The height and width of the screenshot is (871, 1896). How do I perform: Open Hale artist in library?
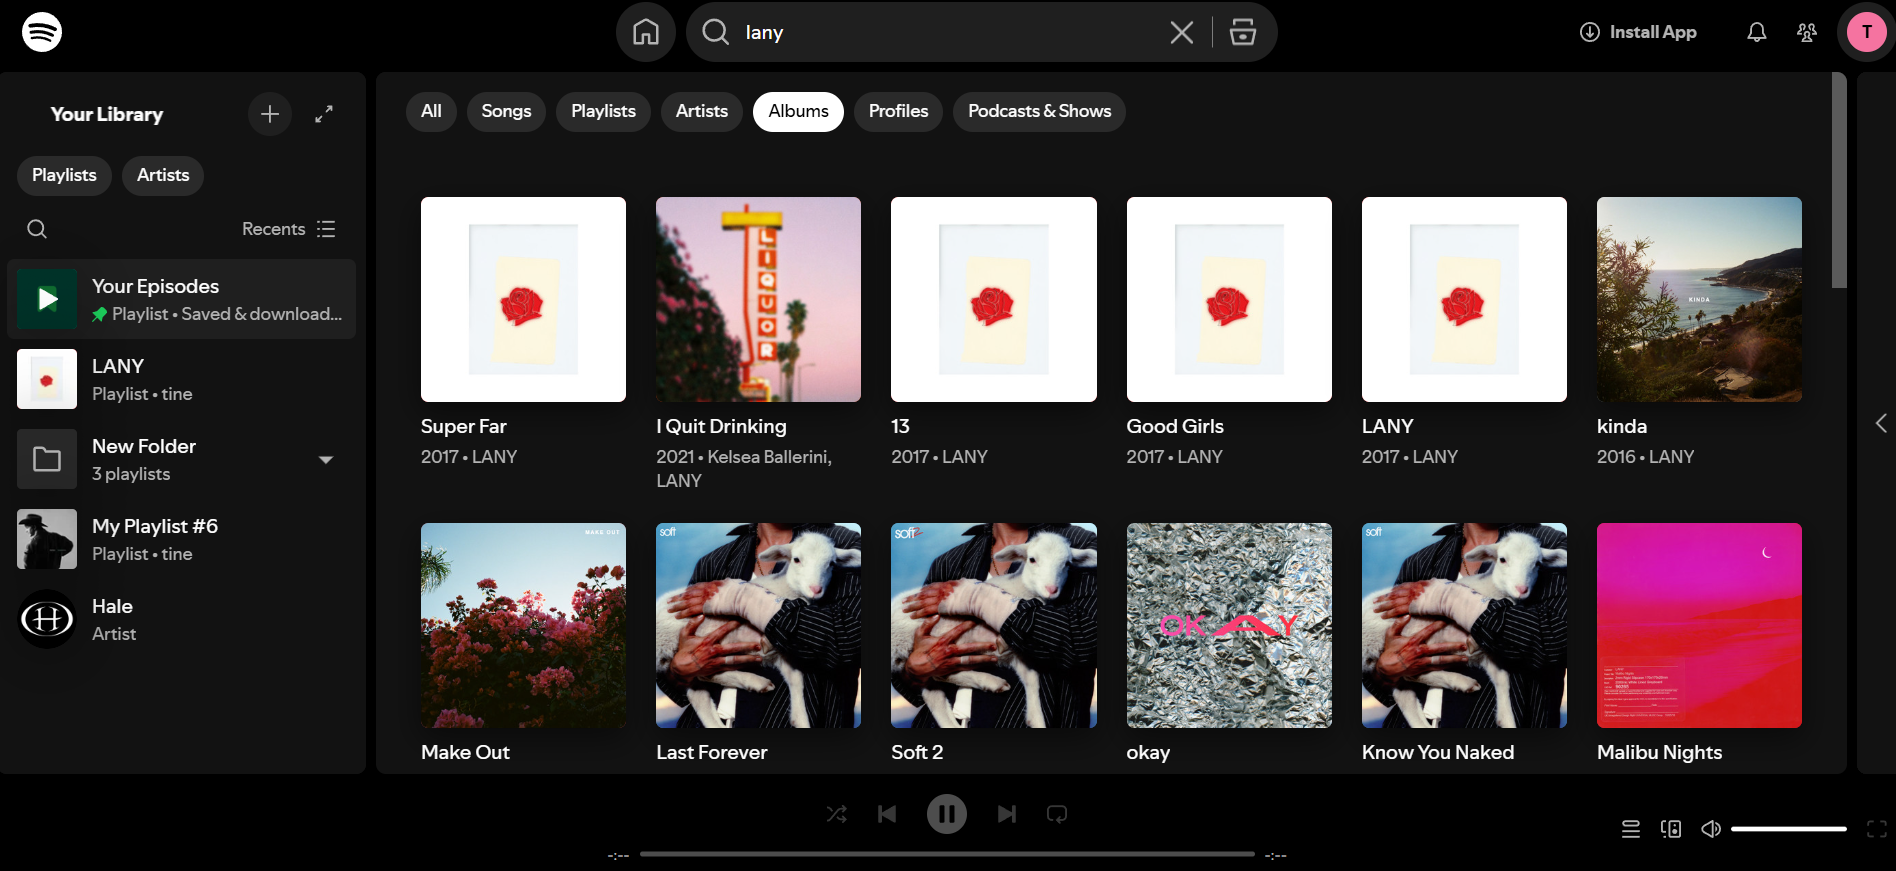click(181, 619)
